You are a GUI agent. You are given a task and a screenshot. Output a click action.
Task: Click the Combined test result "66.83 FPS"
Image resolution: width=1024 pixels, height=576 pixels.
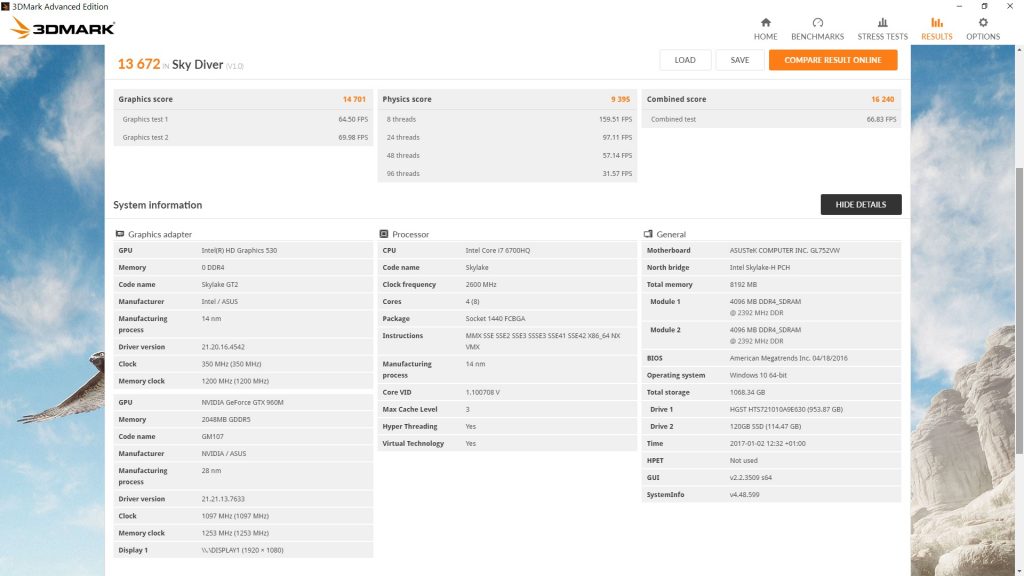click(881, 120)
